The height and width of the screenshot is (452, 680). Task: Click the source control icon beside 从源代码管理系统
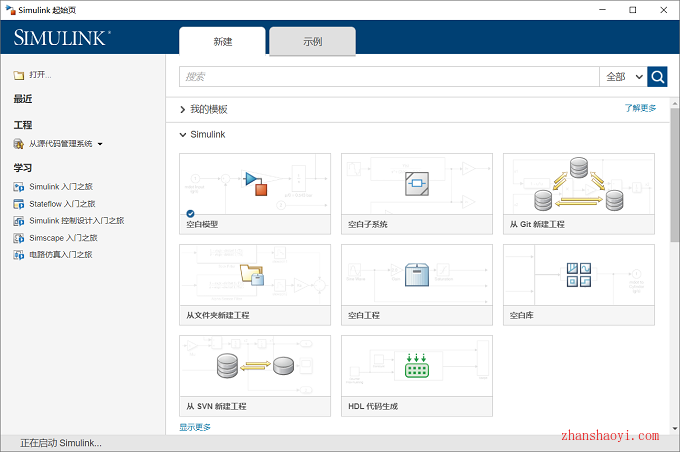[x=19, y=144]
